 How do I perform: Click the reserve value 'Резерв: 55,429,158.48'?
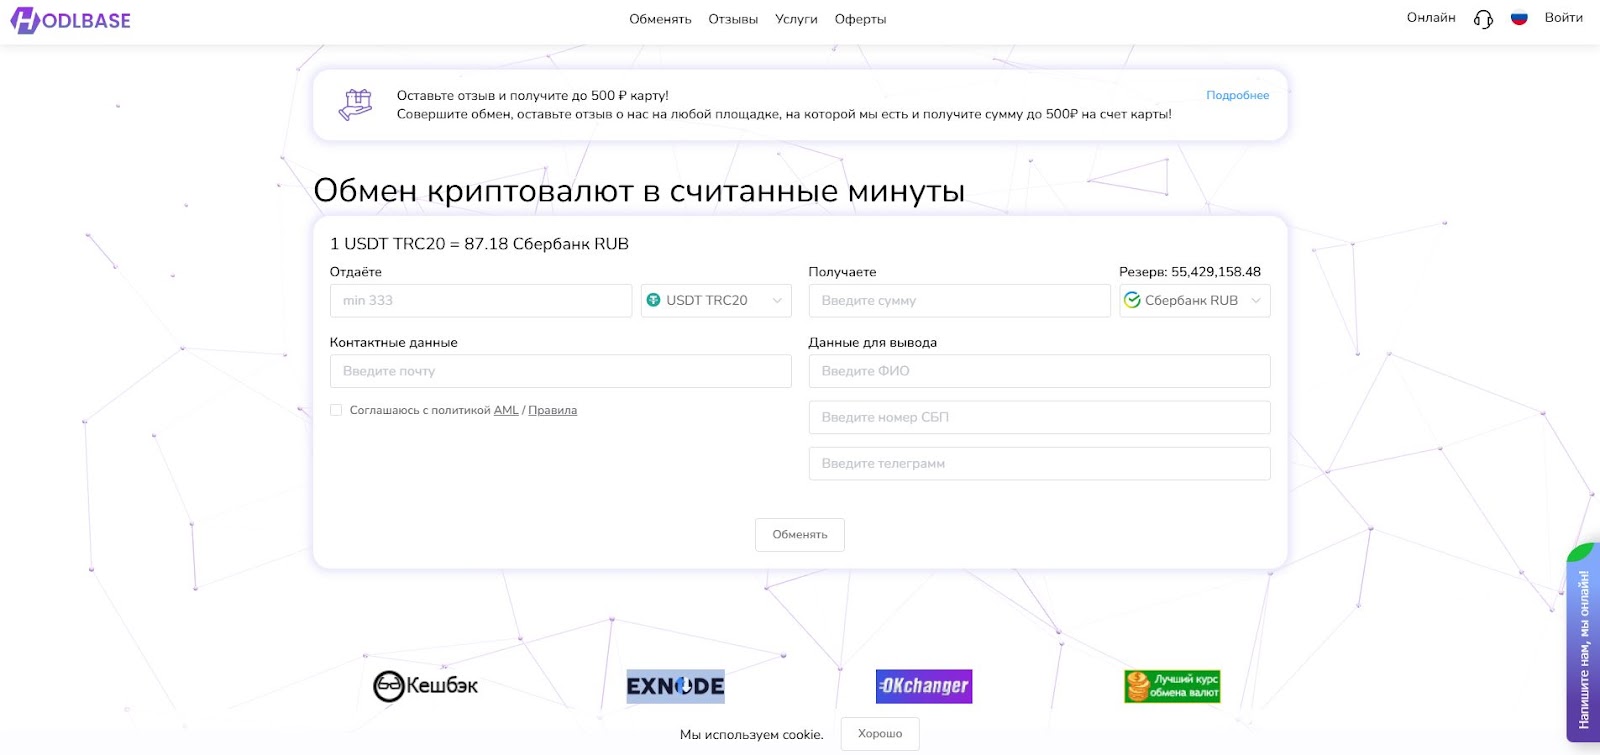1190,272
